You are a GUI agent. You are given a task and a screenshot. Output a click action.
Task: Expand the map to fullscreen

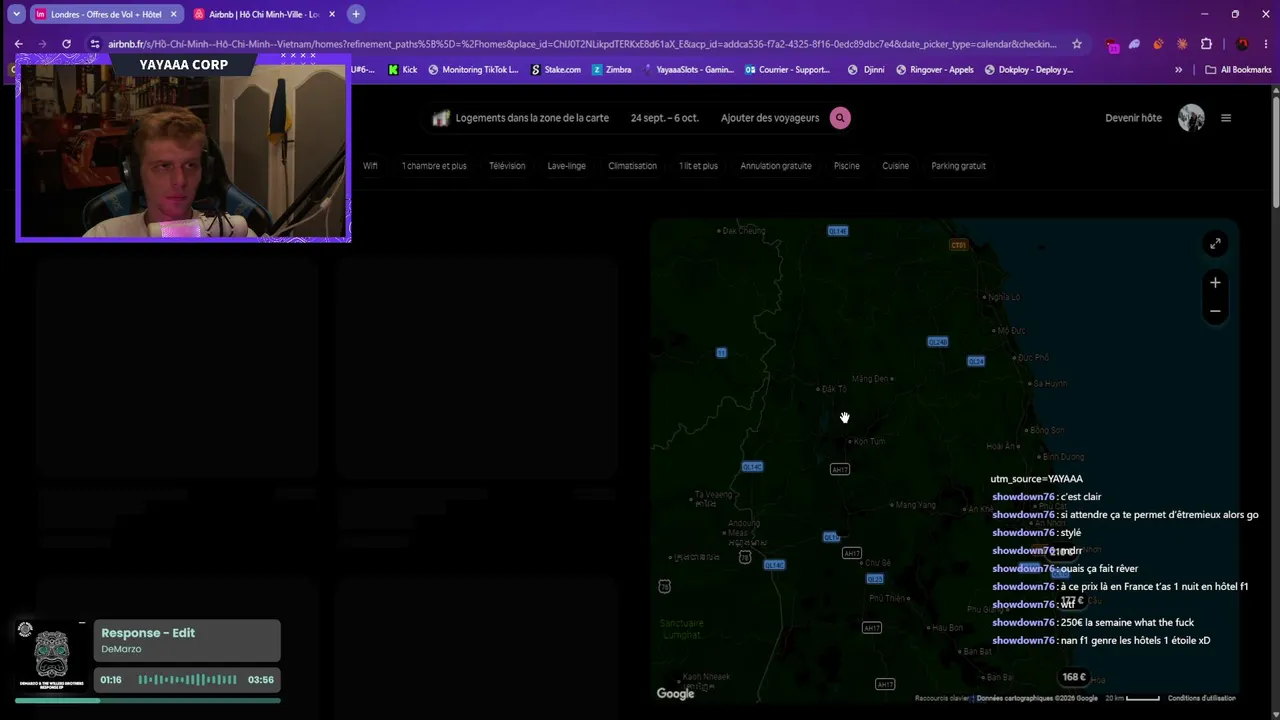pyautogui.click(x=1215, y=243)
